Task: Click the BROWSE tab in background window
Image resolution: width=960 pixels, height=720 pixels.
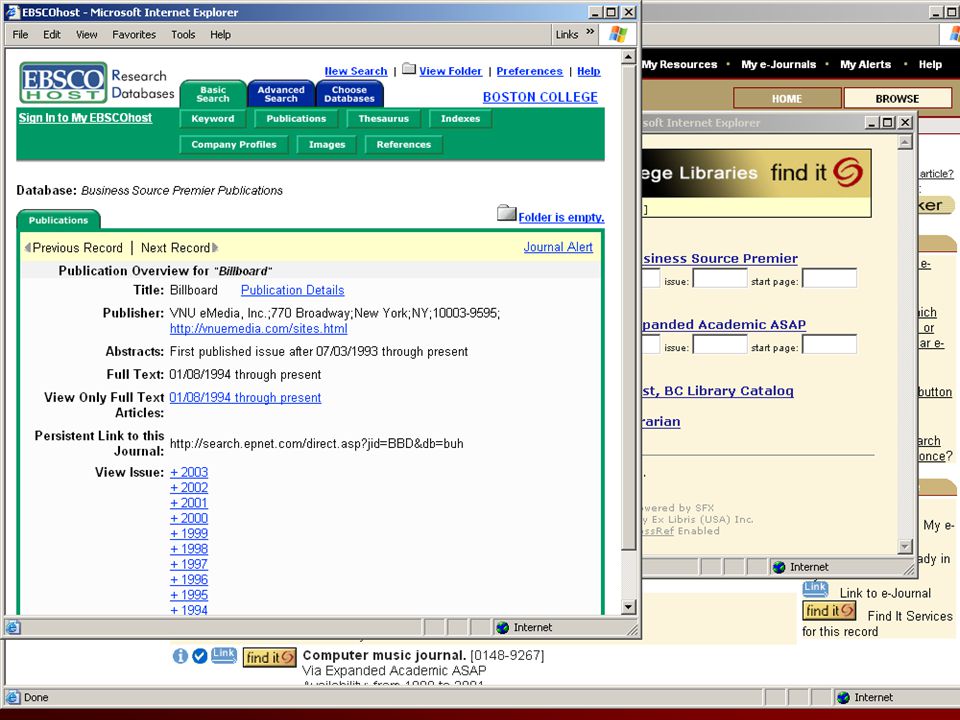Action: click(x=897, y=99)
